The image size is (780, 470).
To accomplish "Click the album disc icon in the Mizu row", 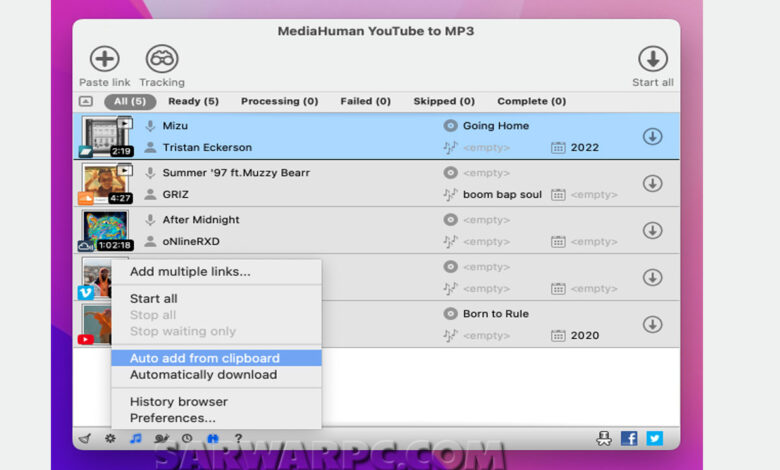I will click(x=450, y=126).
